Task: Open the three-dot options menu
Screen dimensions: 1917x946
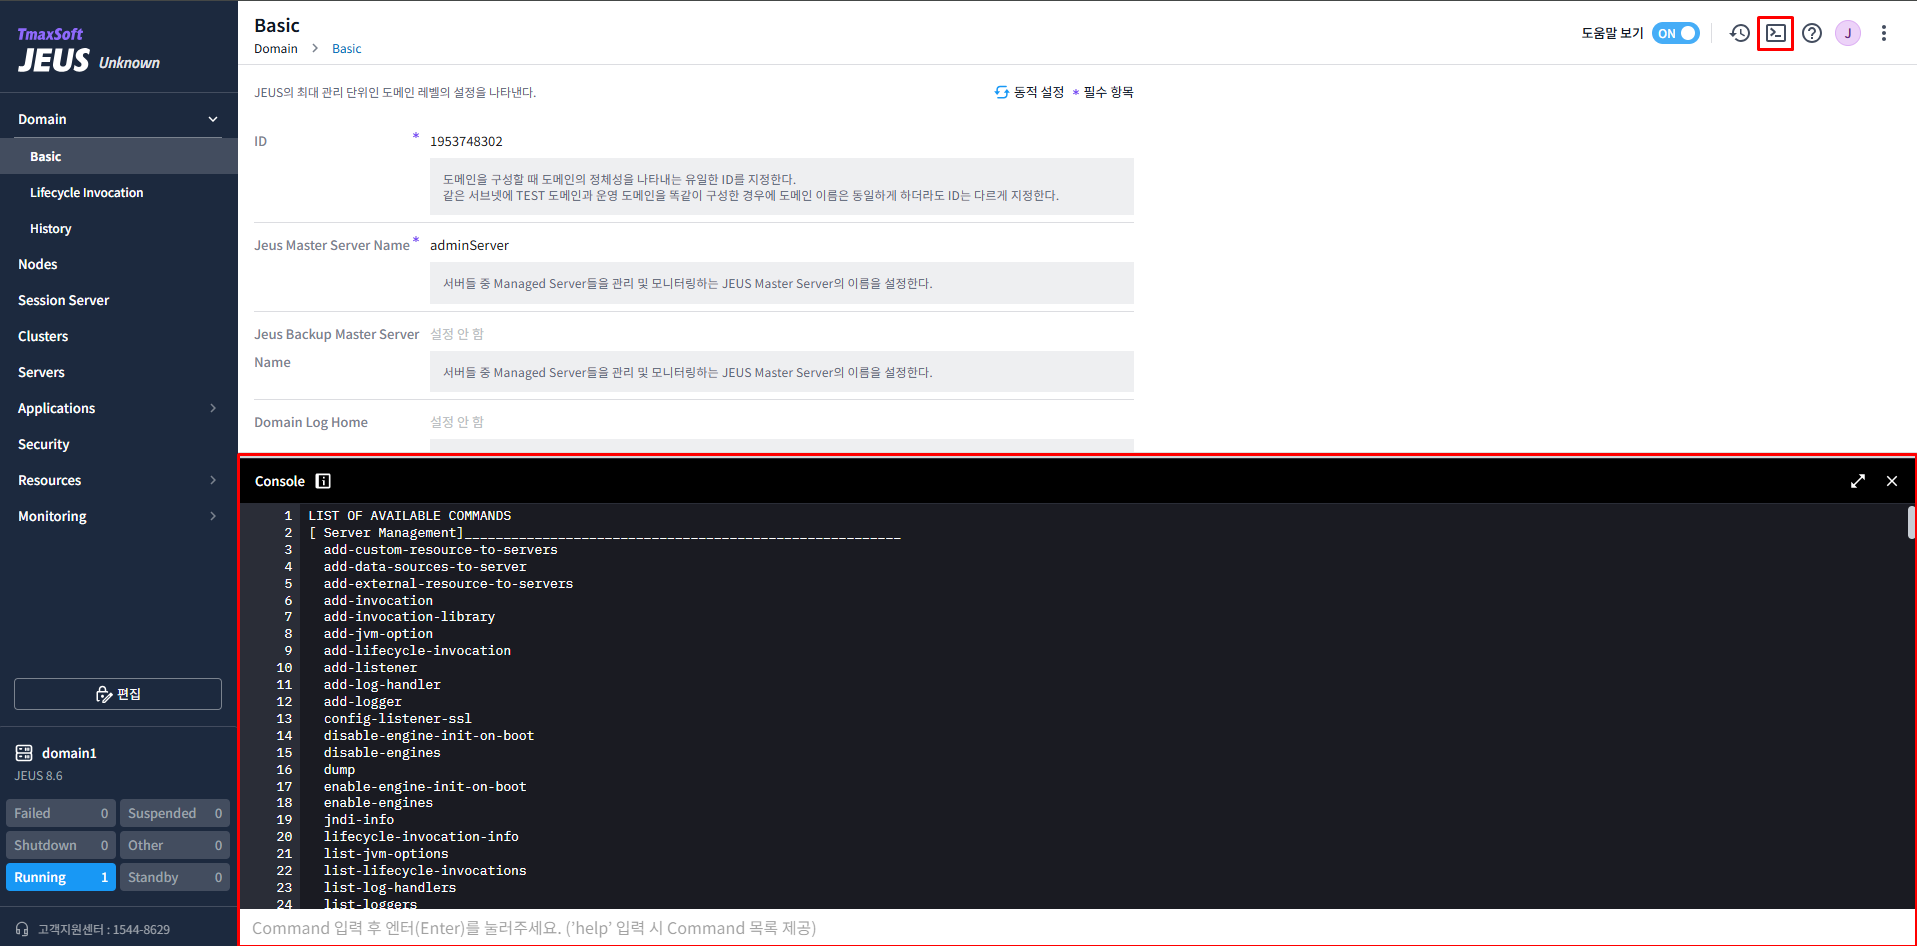Action: pyautogui.click(x=1883, y=33)
